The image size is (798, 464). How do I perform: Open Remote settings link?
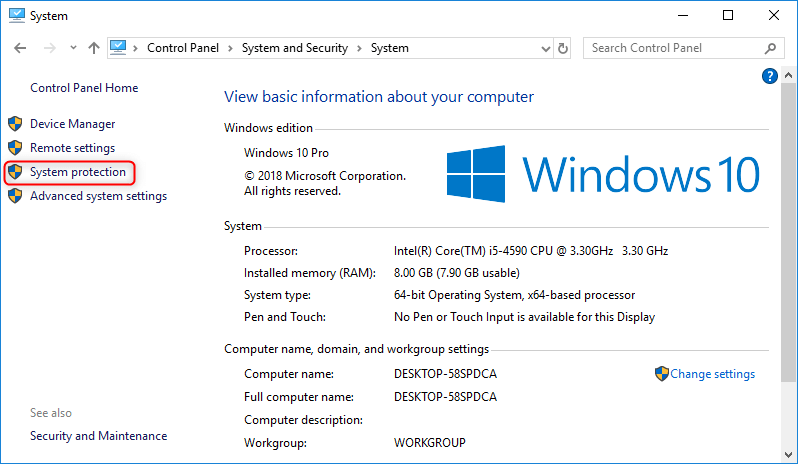[x=72, y=148]
